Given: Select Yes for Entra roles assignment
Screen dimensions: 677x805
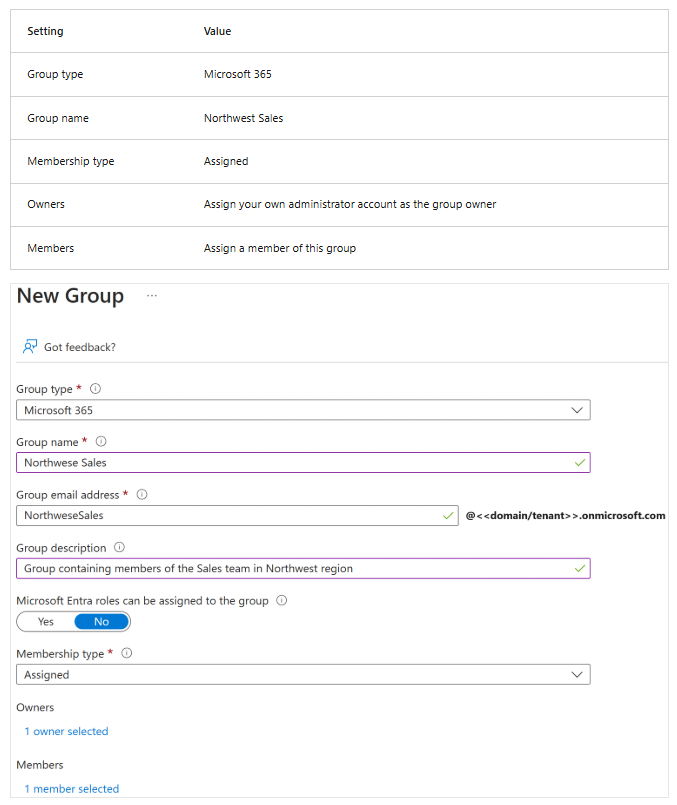Looking at the screenshot, I should coord(46,622).
